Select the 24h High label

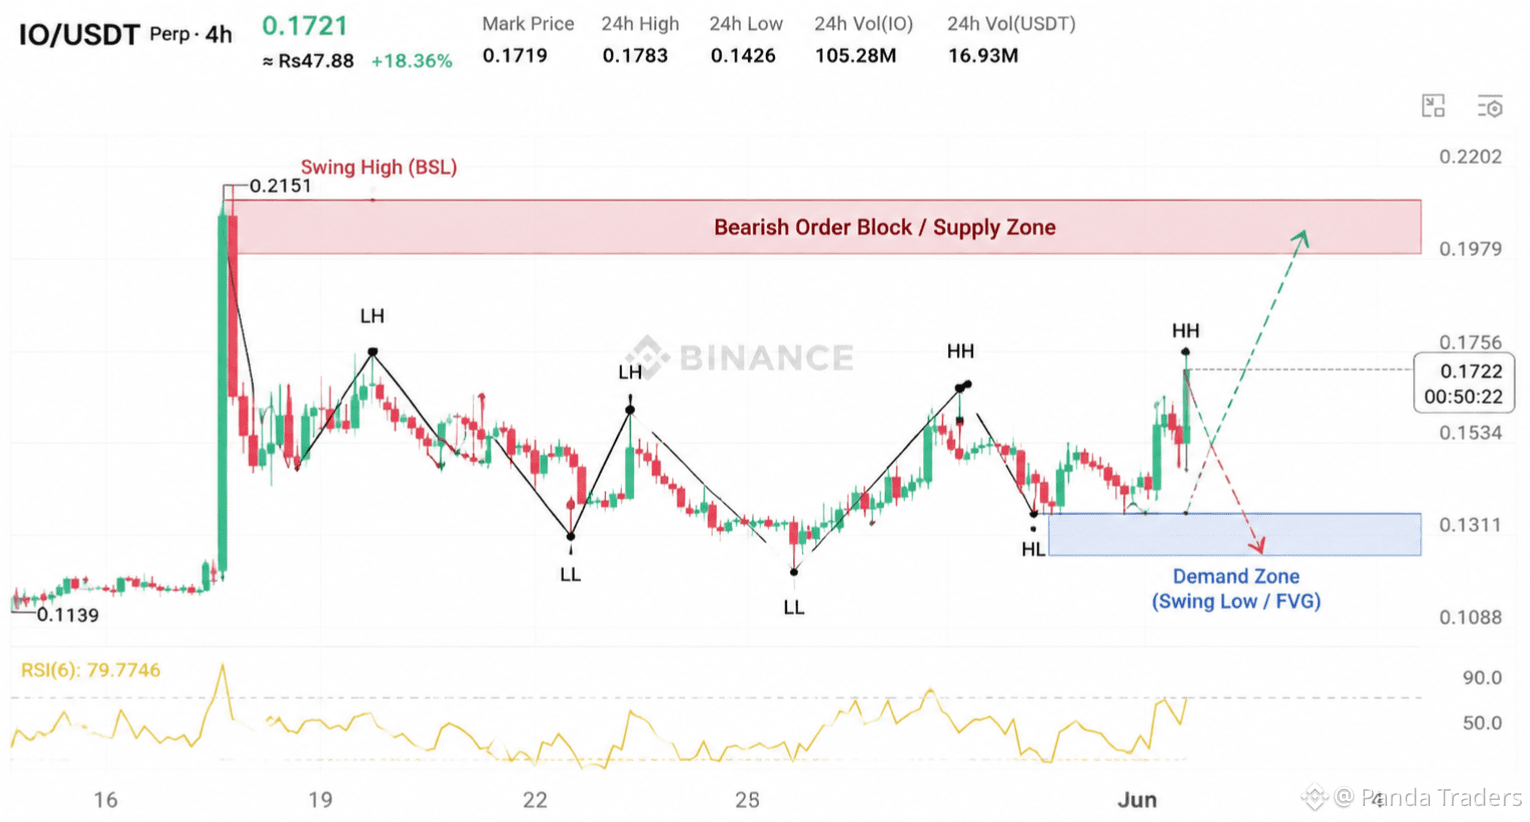(640, 24)
